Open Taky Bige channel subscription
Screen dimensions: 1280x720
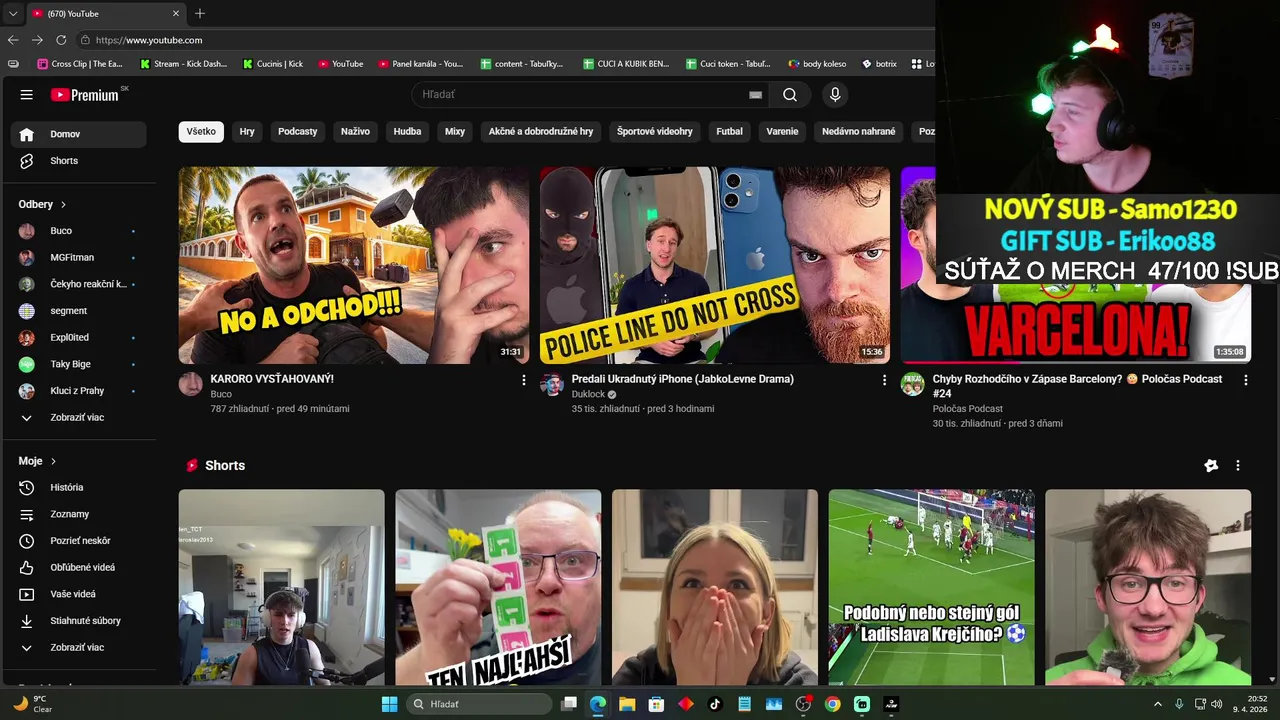[79, 364]
